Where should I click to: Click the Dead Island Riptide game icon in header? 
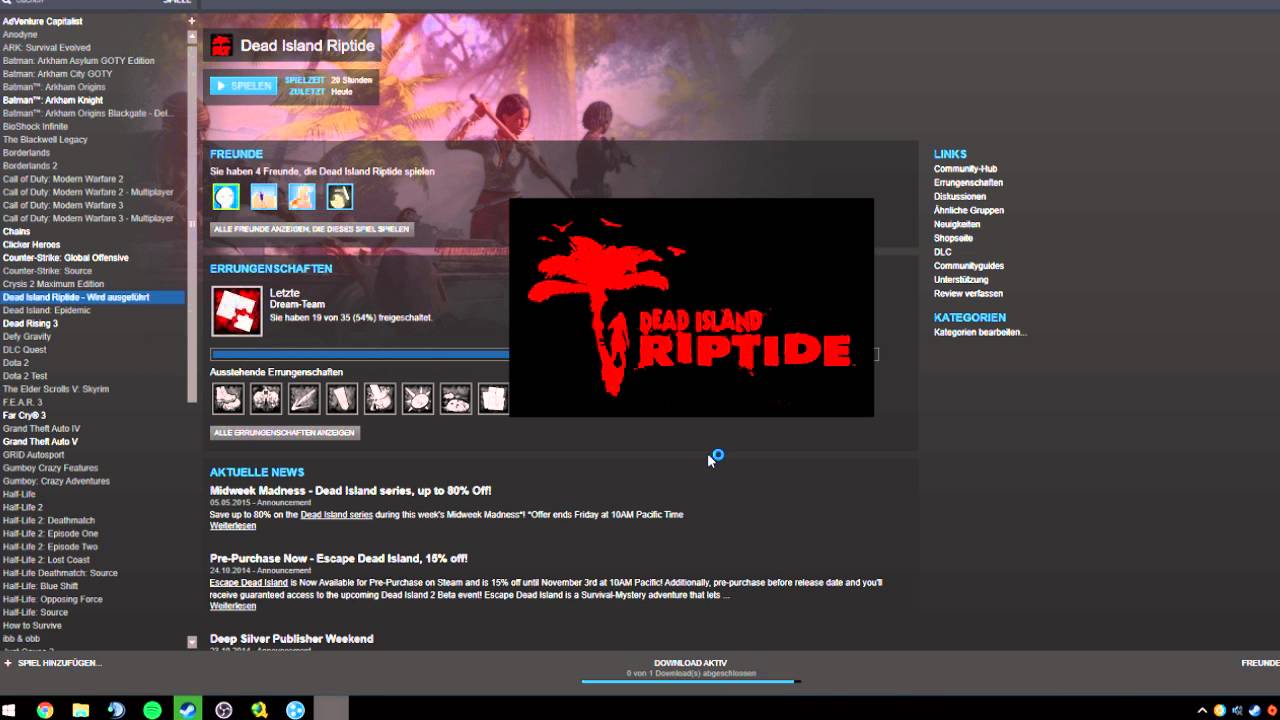(222, 45)
